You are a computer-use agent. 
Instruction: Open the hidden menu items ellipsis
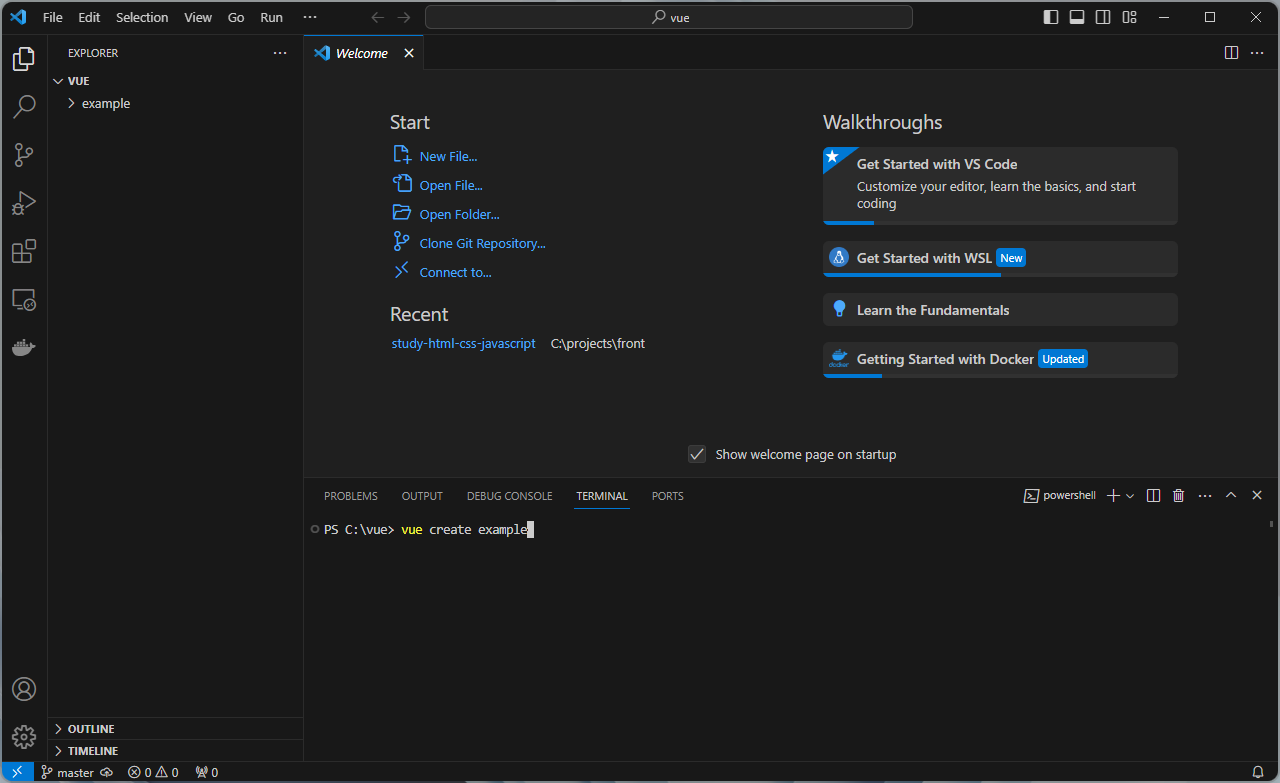click(x=310, y=17)
